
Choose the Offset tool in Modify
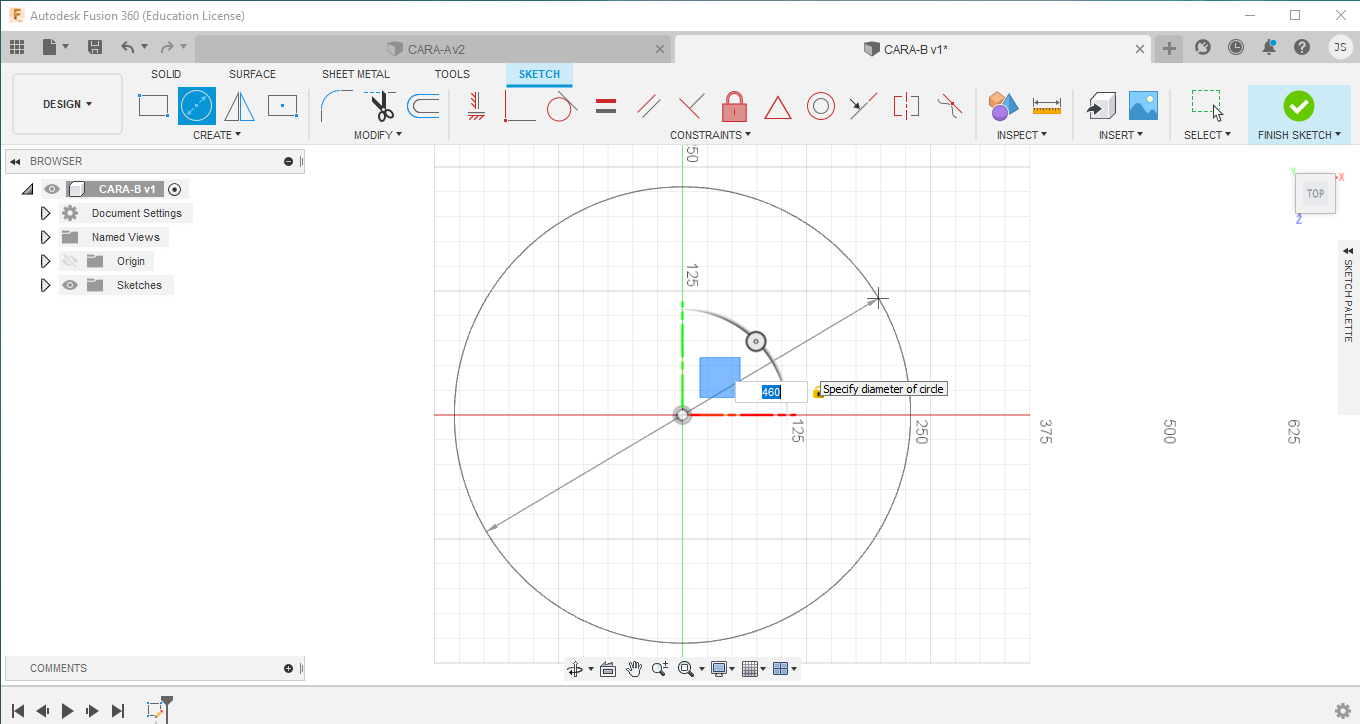pos(424,105)
